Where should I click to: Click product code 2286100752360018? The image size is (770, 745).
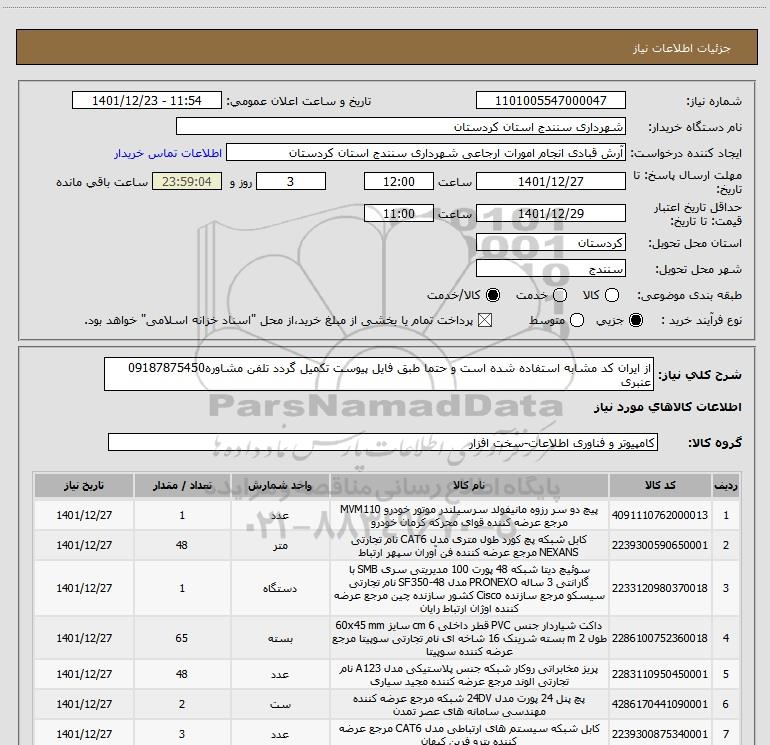pyautogui.click(x=660, y=638)
